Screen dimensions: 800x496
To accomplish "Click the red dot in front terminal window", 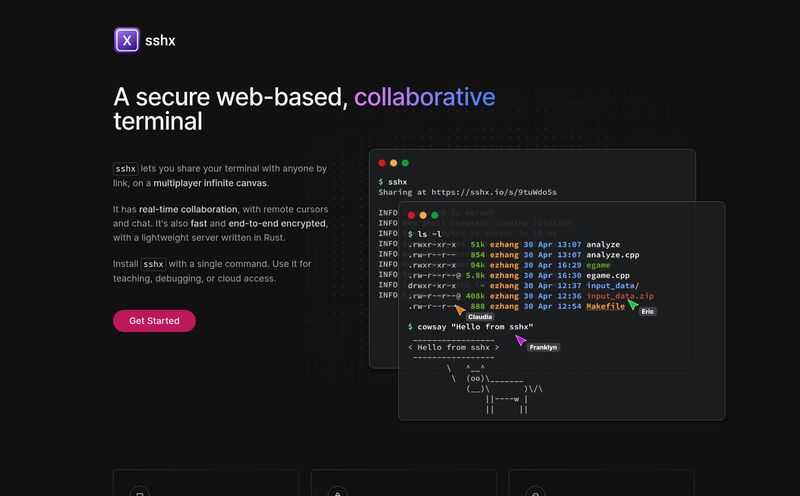I will [x=411, y=215].
